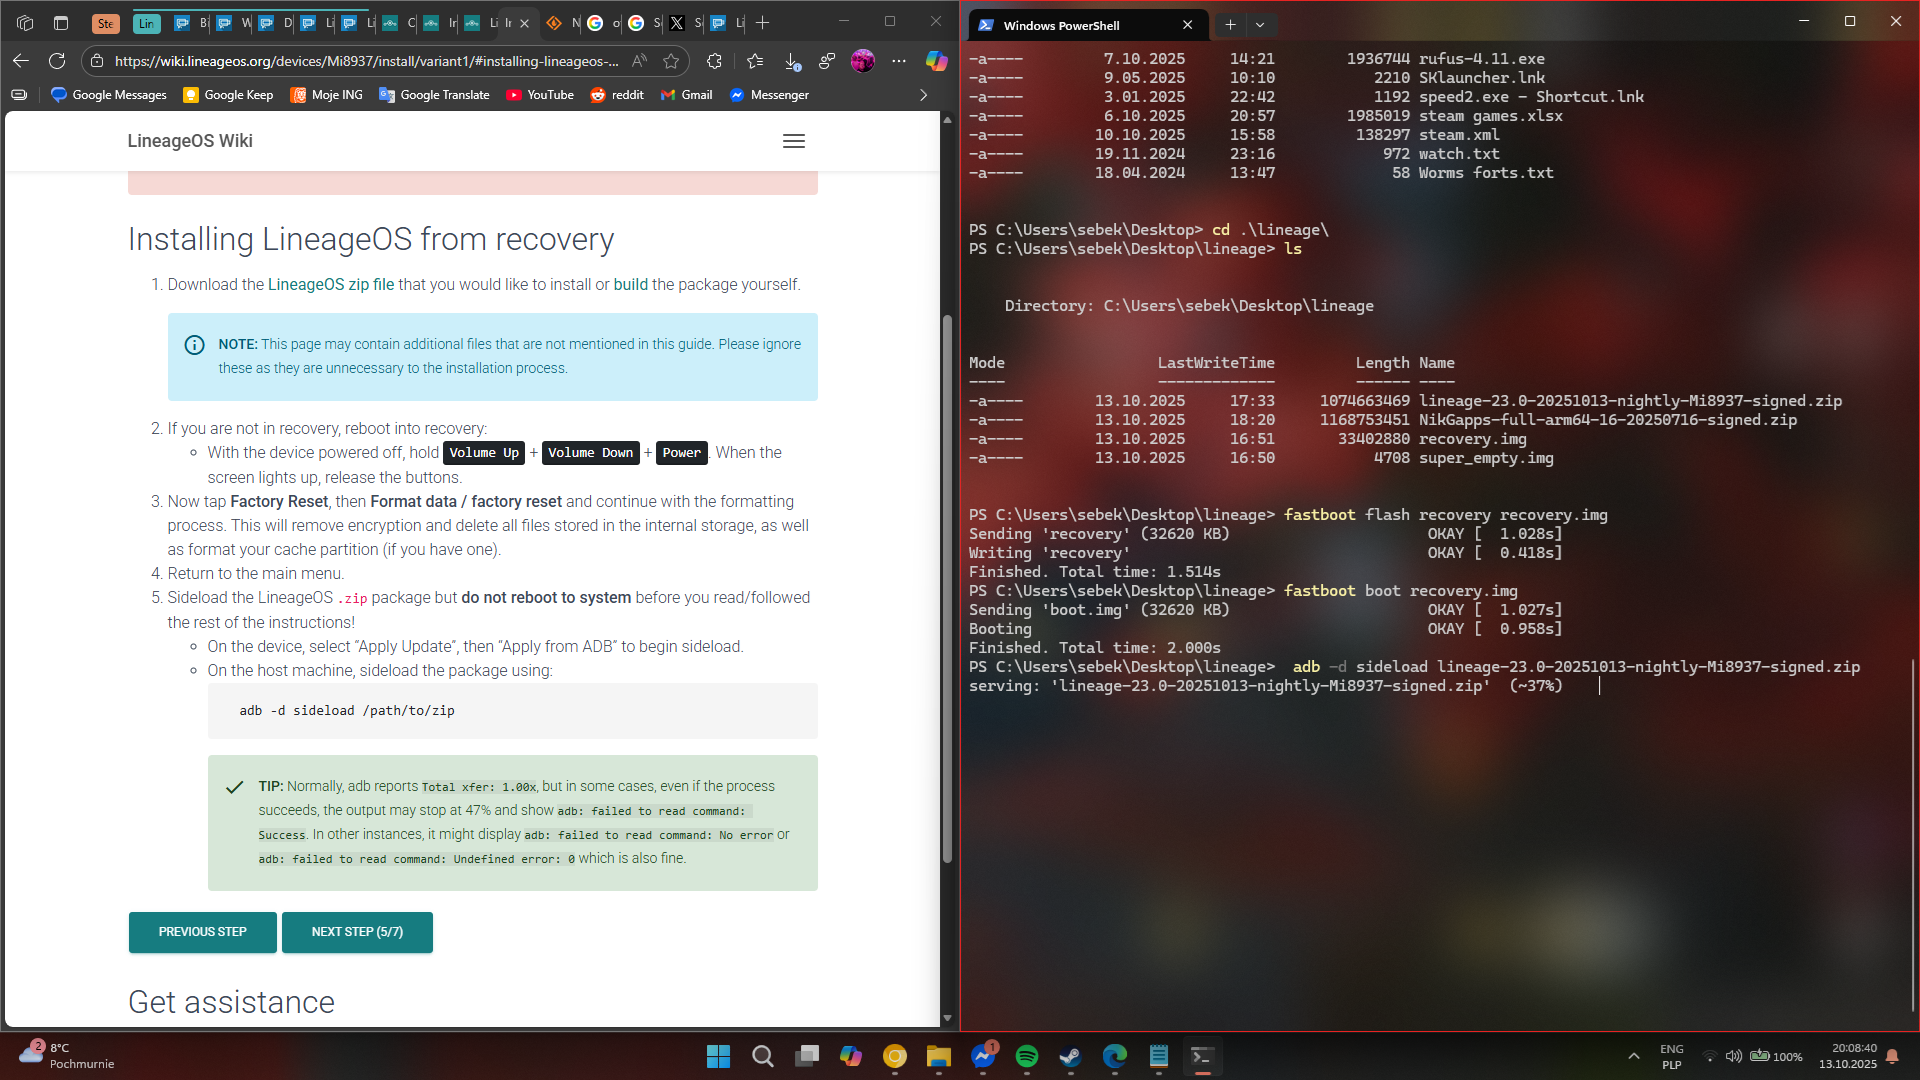1920x1080 pixels.
Task: Add page to favorites with star icon
Action: [x=671, y=61]
